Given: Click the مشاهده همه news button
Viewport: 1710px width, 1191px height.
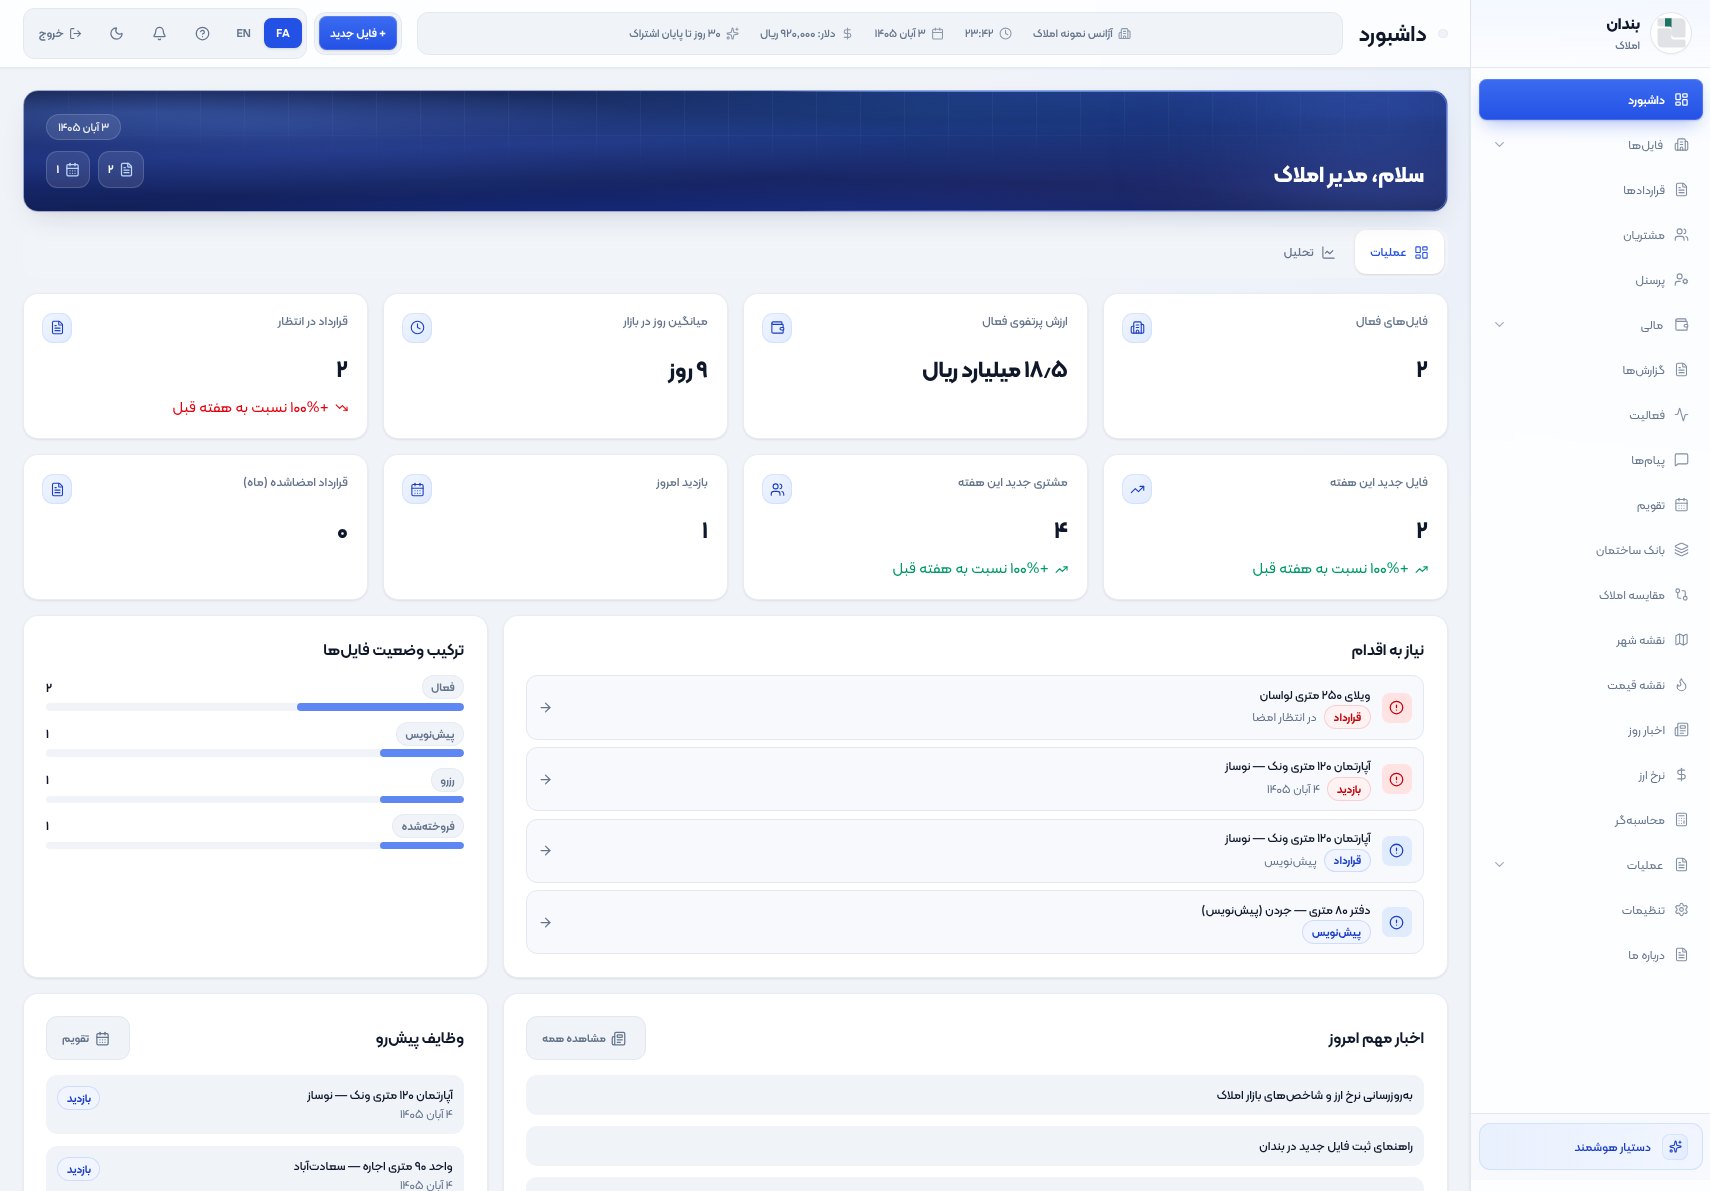Looking at the screenshot, I should point(585,1038).
